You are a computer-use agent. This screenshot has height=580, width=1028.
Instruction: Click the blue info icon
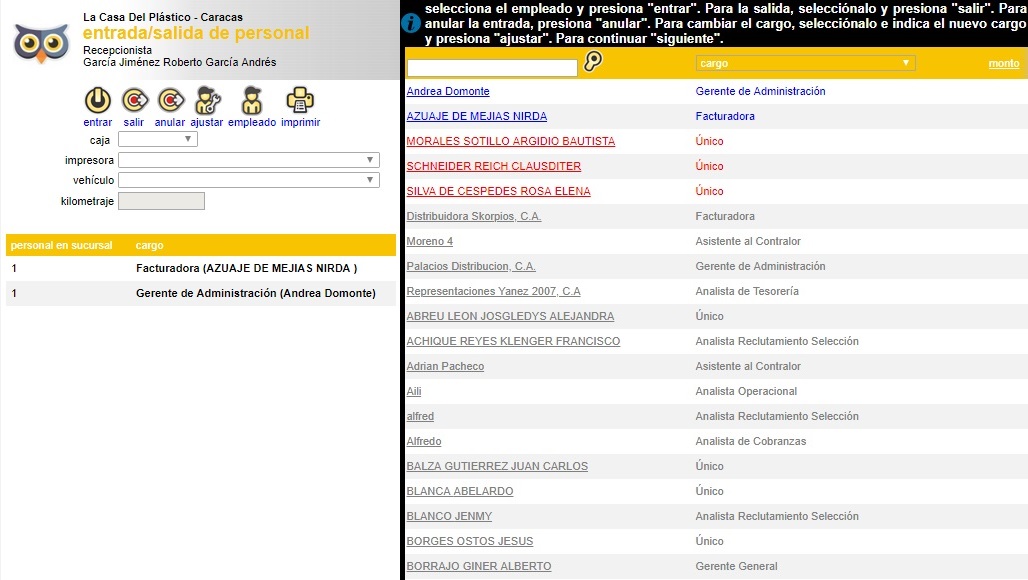click(x=410, y=23)
